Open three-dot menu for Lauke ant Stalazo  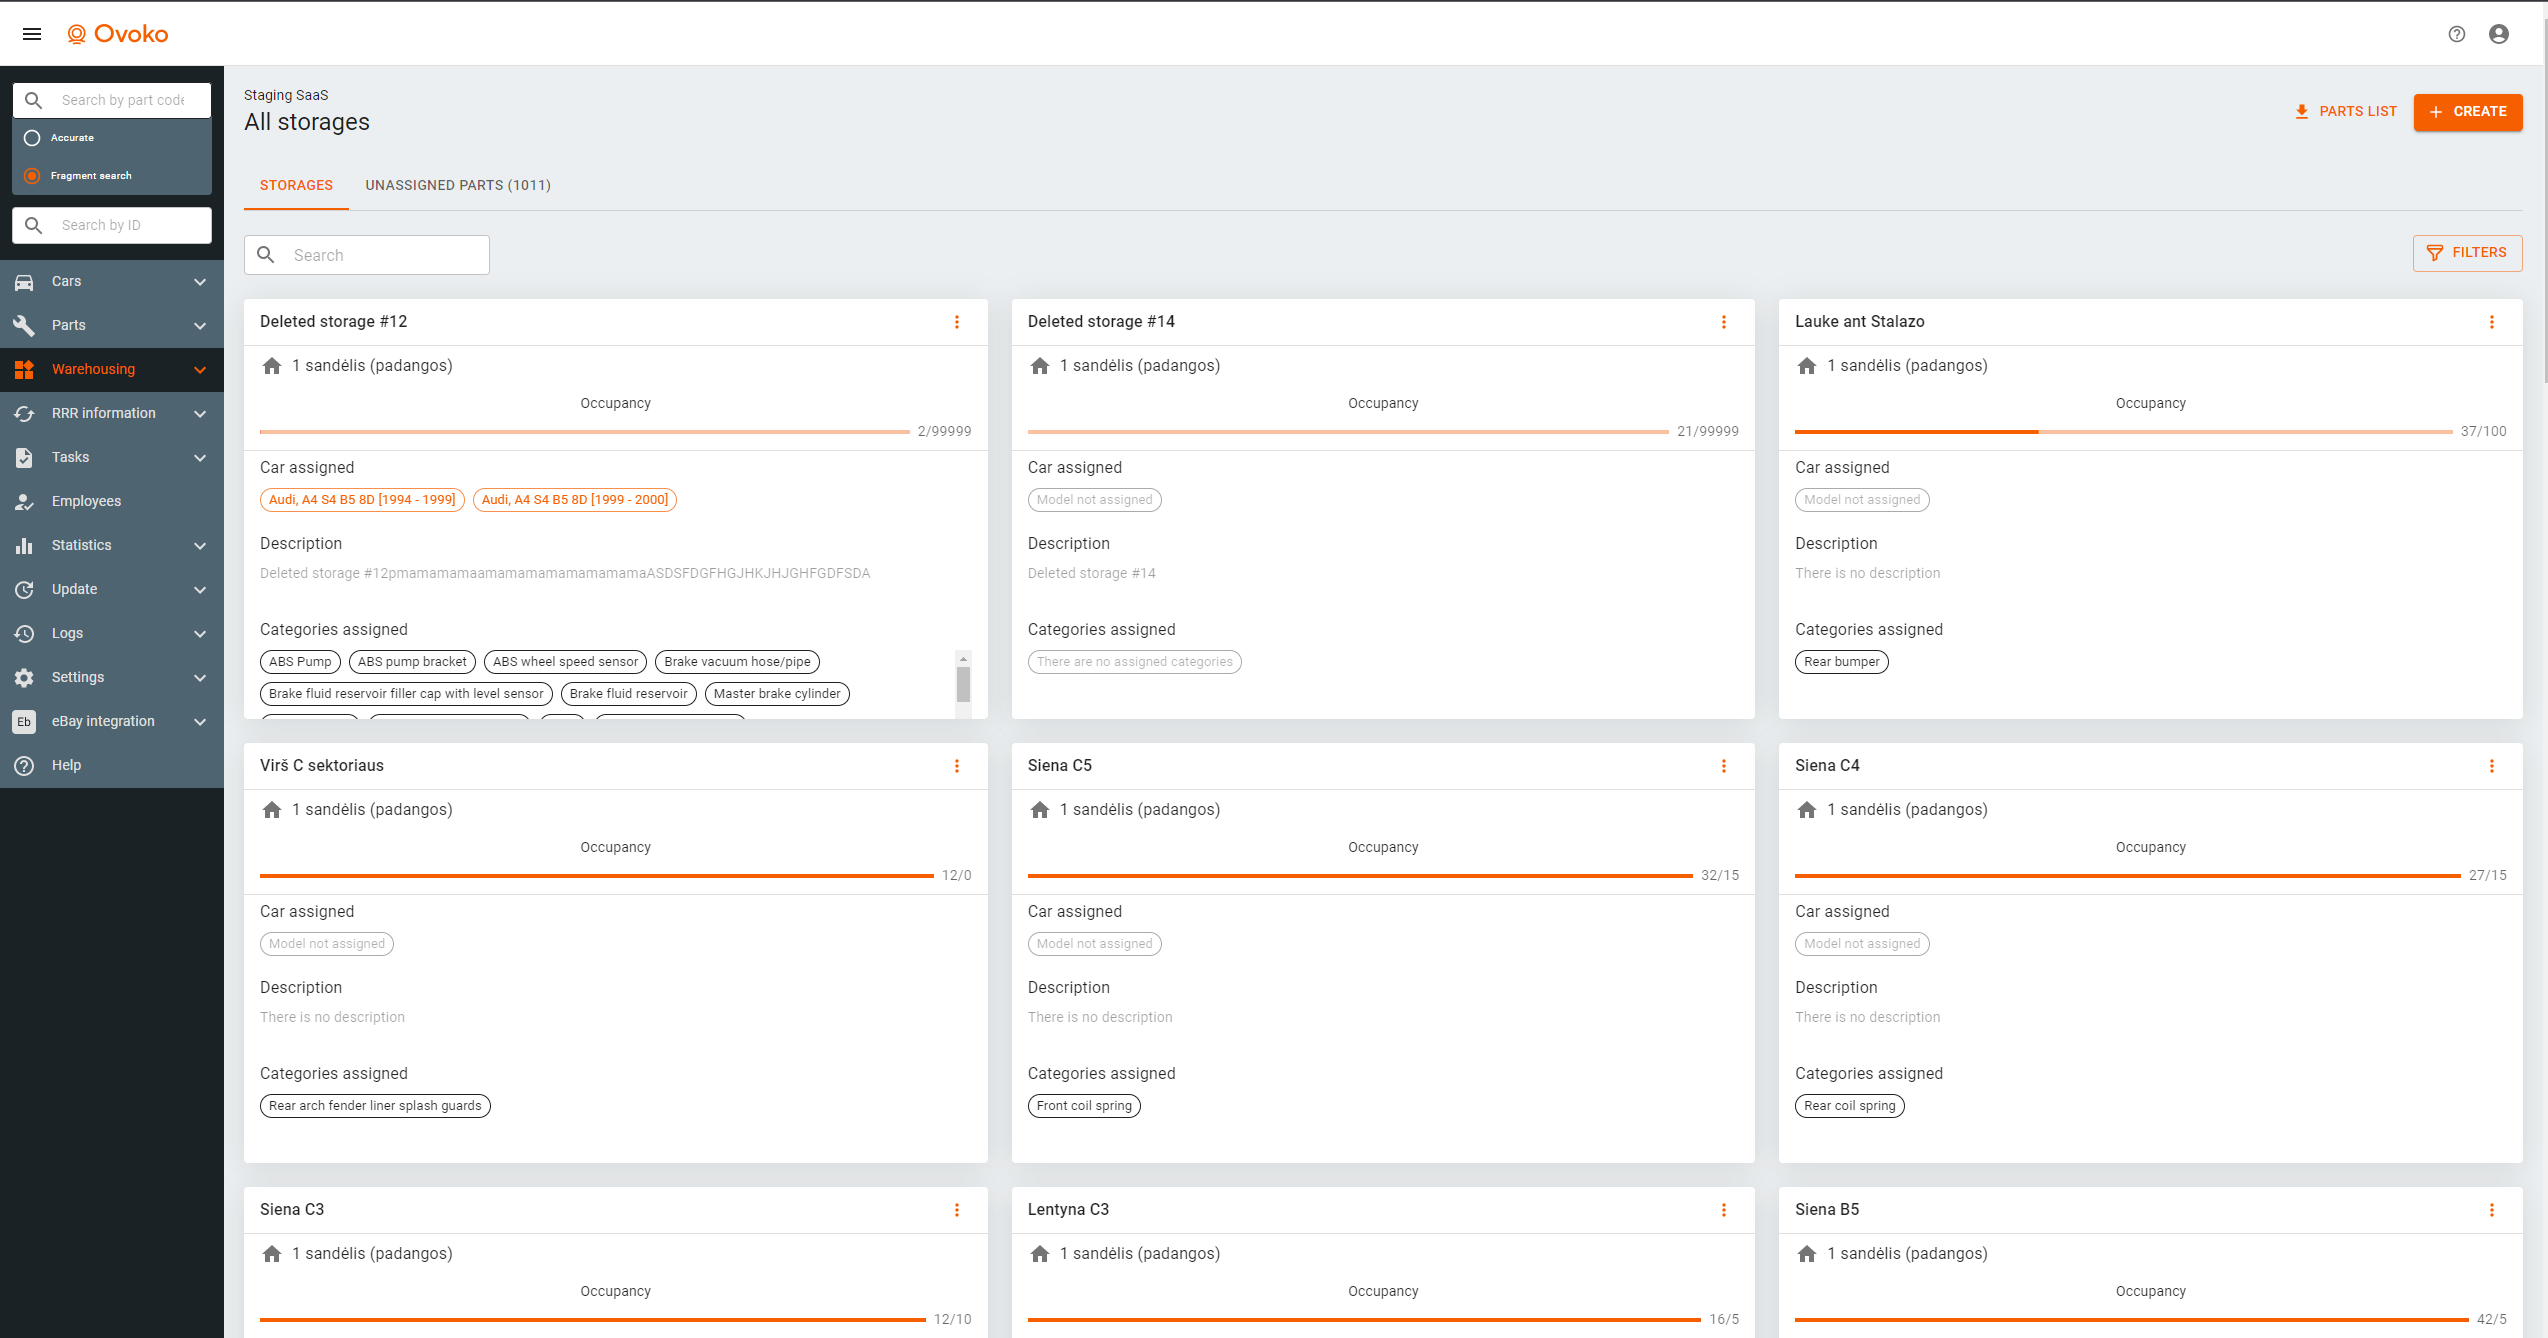click(x=2492, y=322)
